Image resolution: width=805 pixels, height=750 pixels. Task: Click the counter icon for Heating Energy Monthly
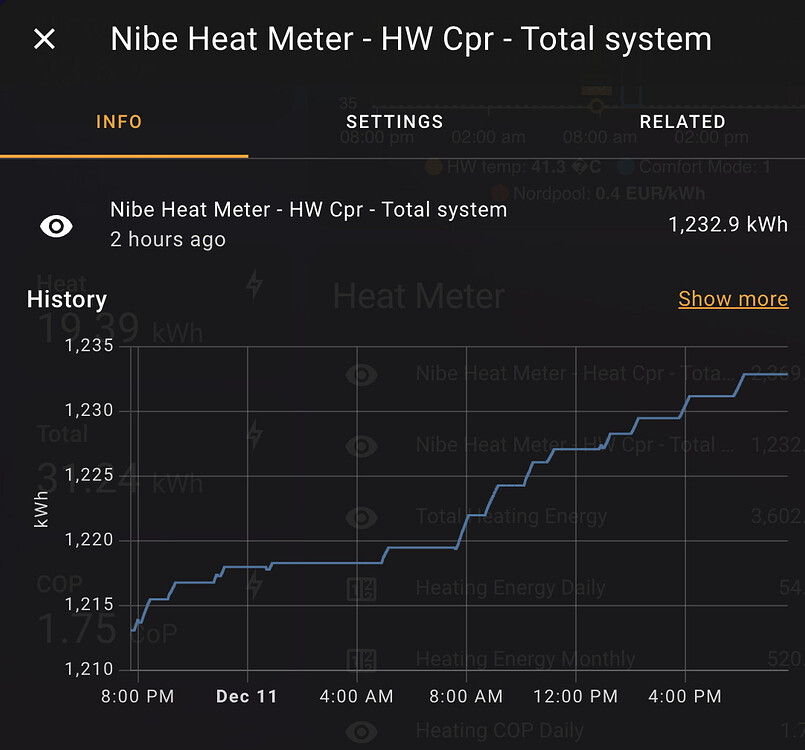[362, 660]
